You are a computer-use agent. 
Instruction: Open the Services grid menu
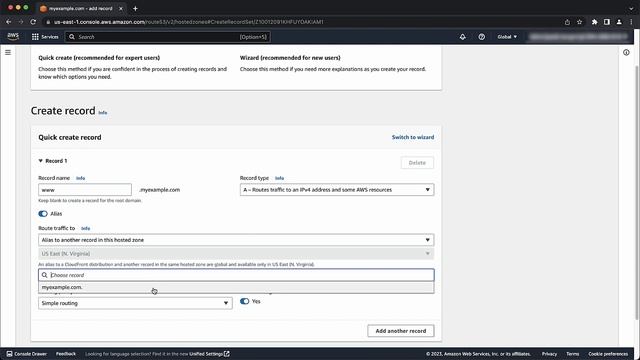tap(35, 37)
